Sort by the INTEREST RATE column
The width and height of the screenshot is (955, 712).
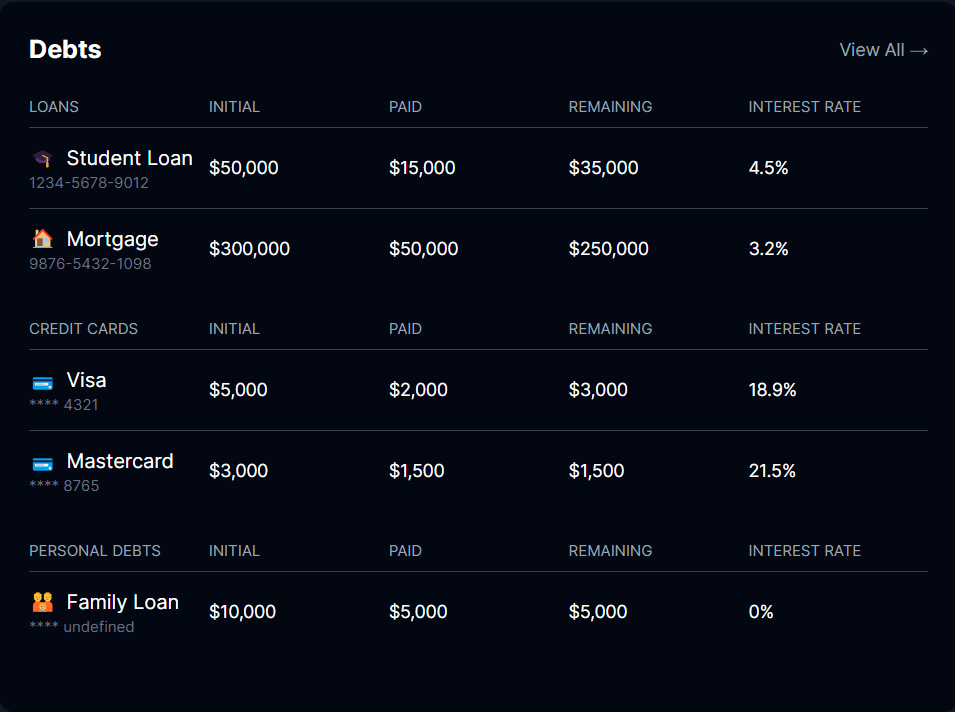tap(805, 107)
